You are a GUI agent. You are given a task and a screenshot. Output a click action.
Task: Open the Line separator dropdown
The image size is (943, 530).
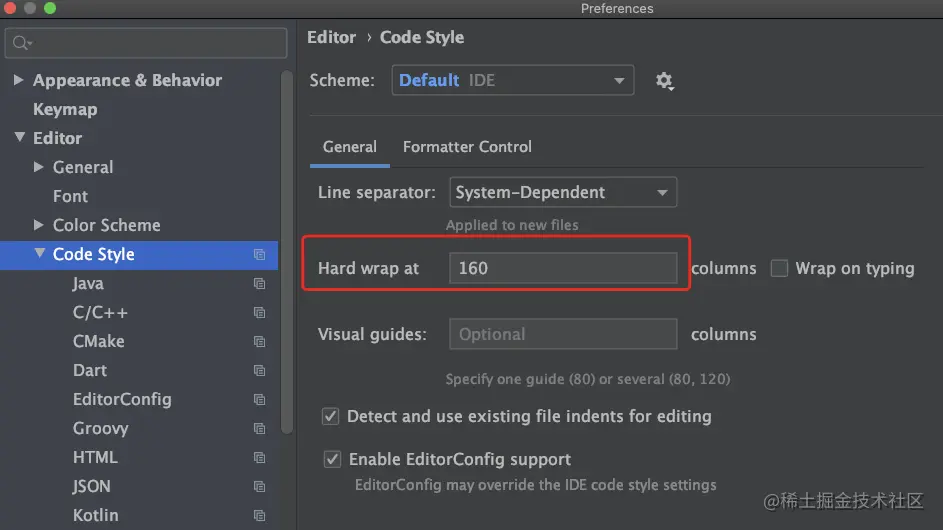[x=562, y=192]
